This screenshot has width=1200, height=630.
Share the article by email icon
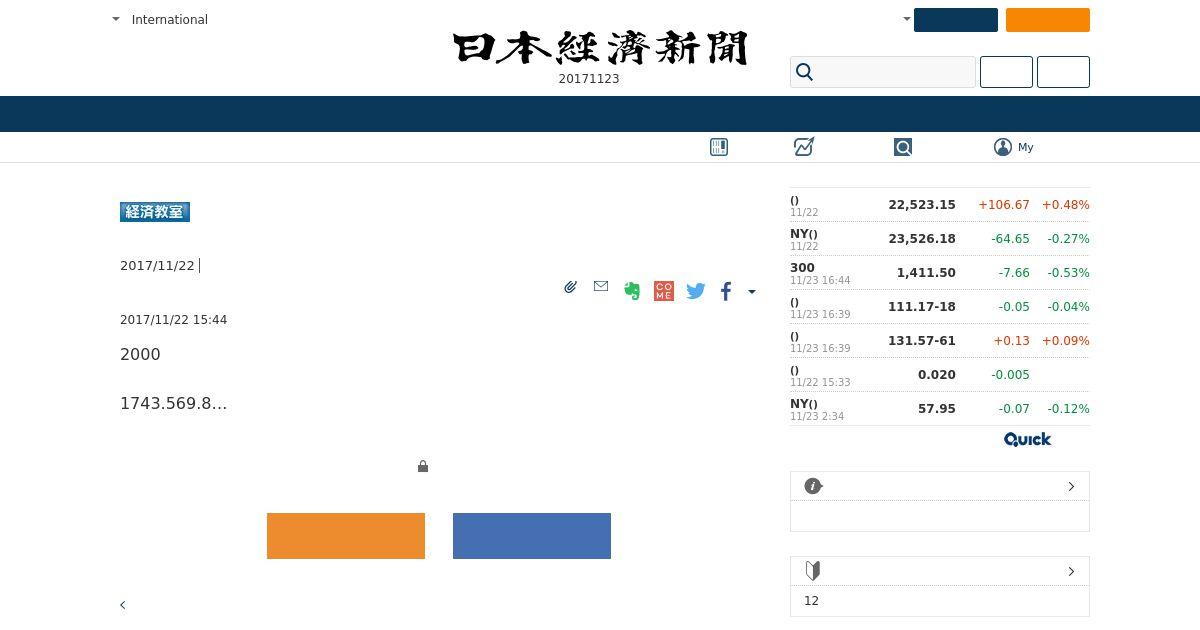[x=601, y=286]
